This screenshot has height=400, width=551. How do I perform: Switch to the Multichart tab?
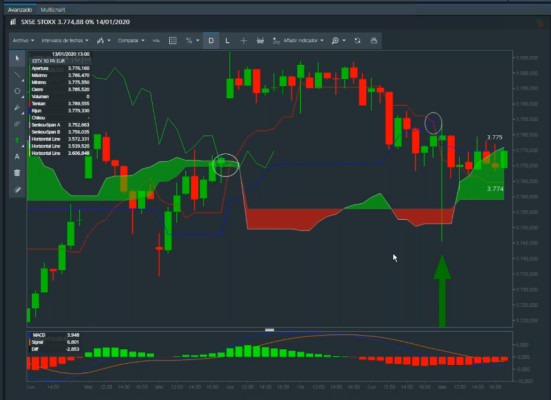(53, 10)
